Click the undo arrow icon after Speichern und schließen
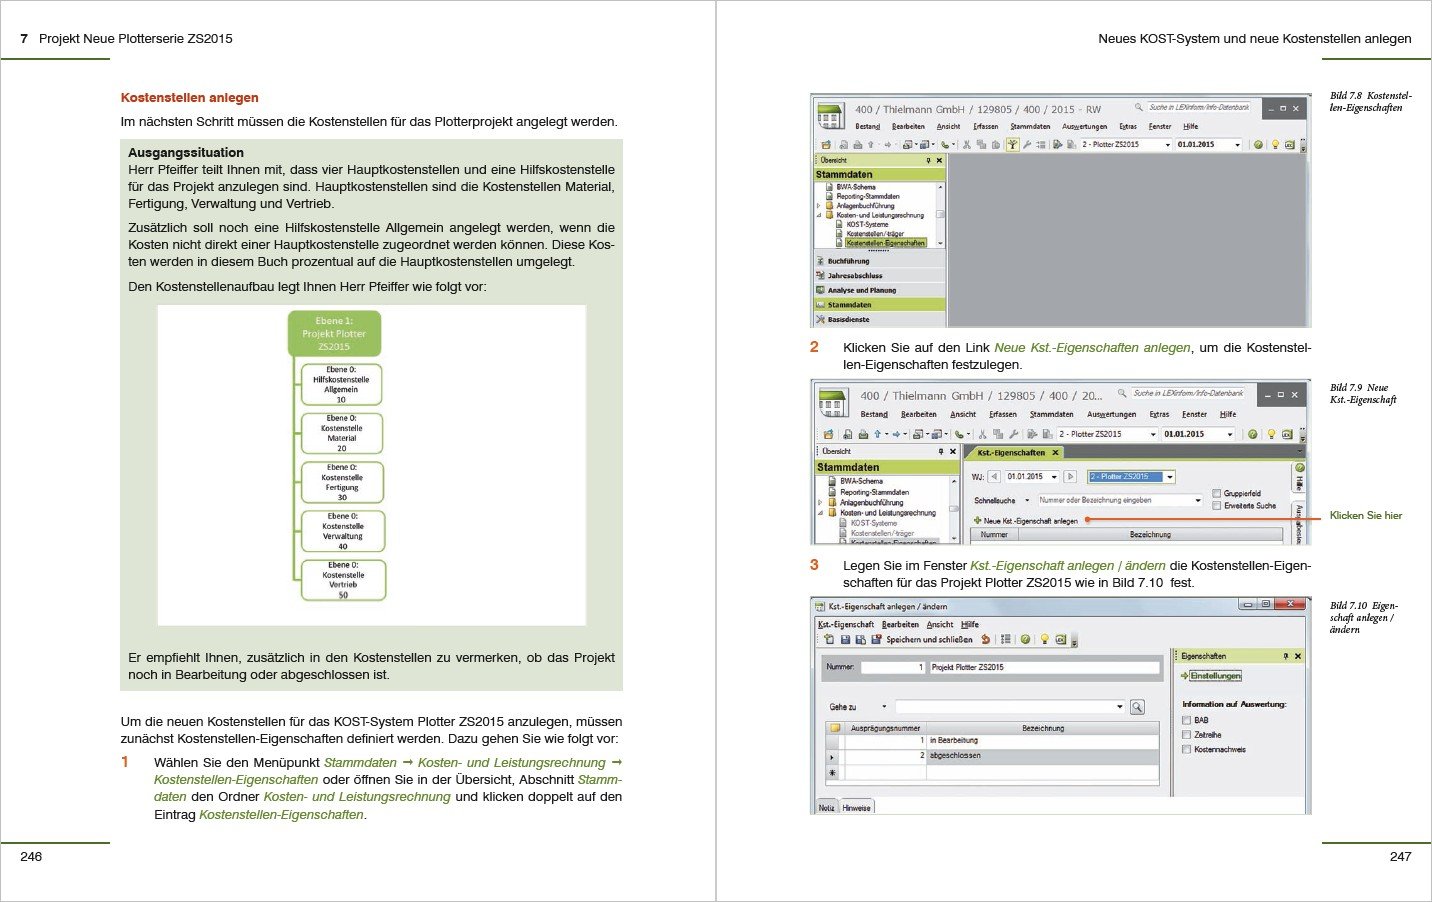1432x902 pixels. tap(985, 639)
